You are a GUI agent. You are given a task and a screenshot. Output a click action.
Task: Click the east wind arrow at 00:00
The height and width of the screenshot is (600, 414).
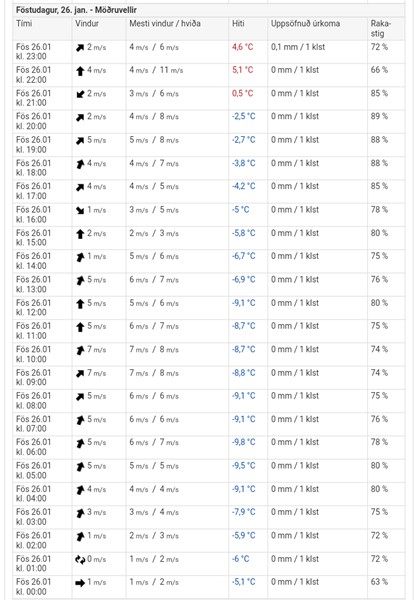click(x=80, y=583)
